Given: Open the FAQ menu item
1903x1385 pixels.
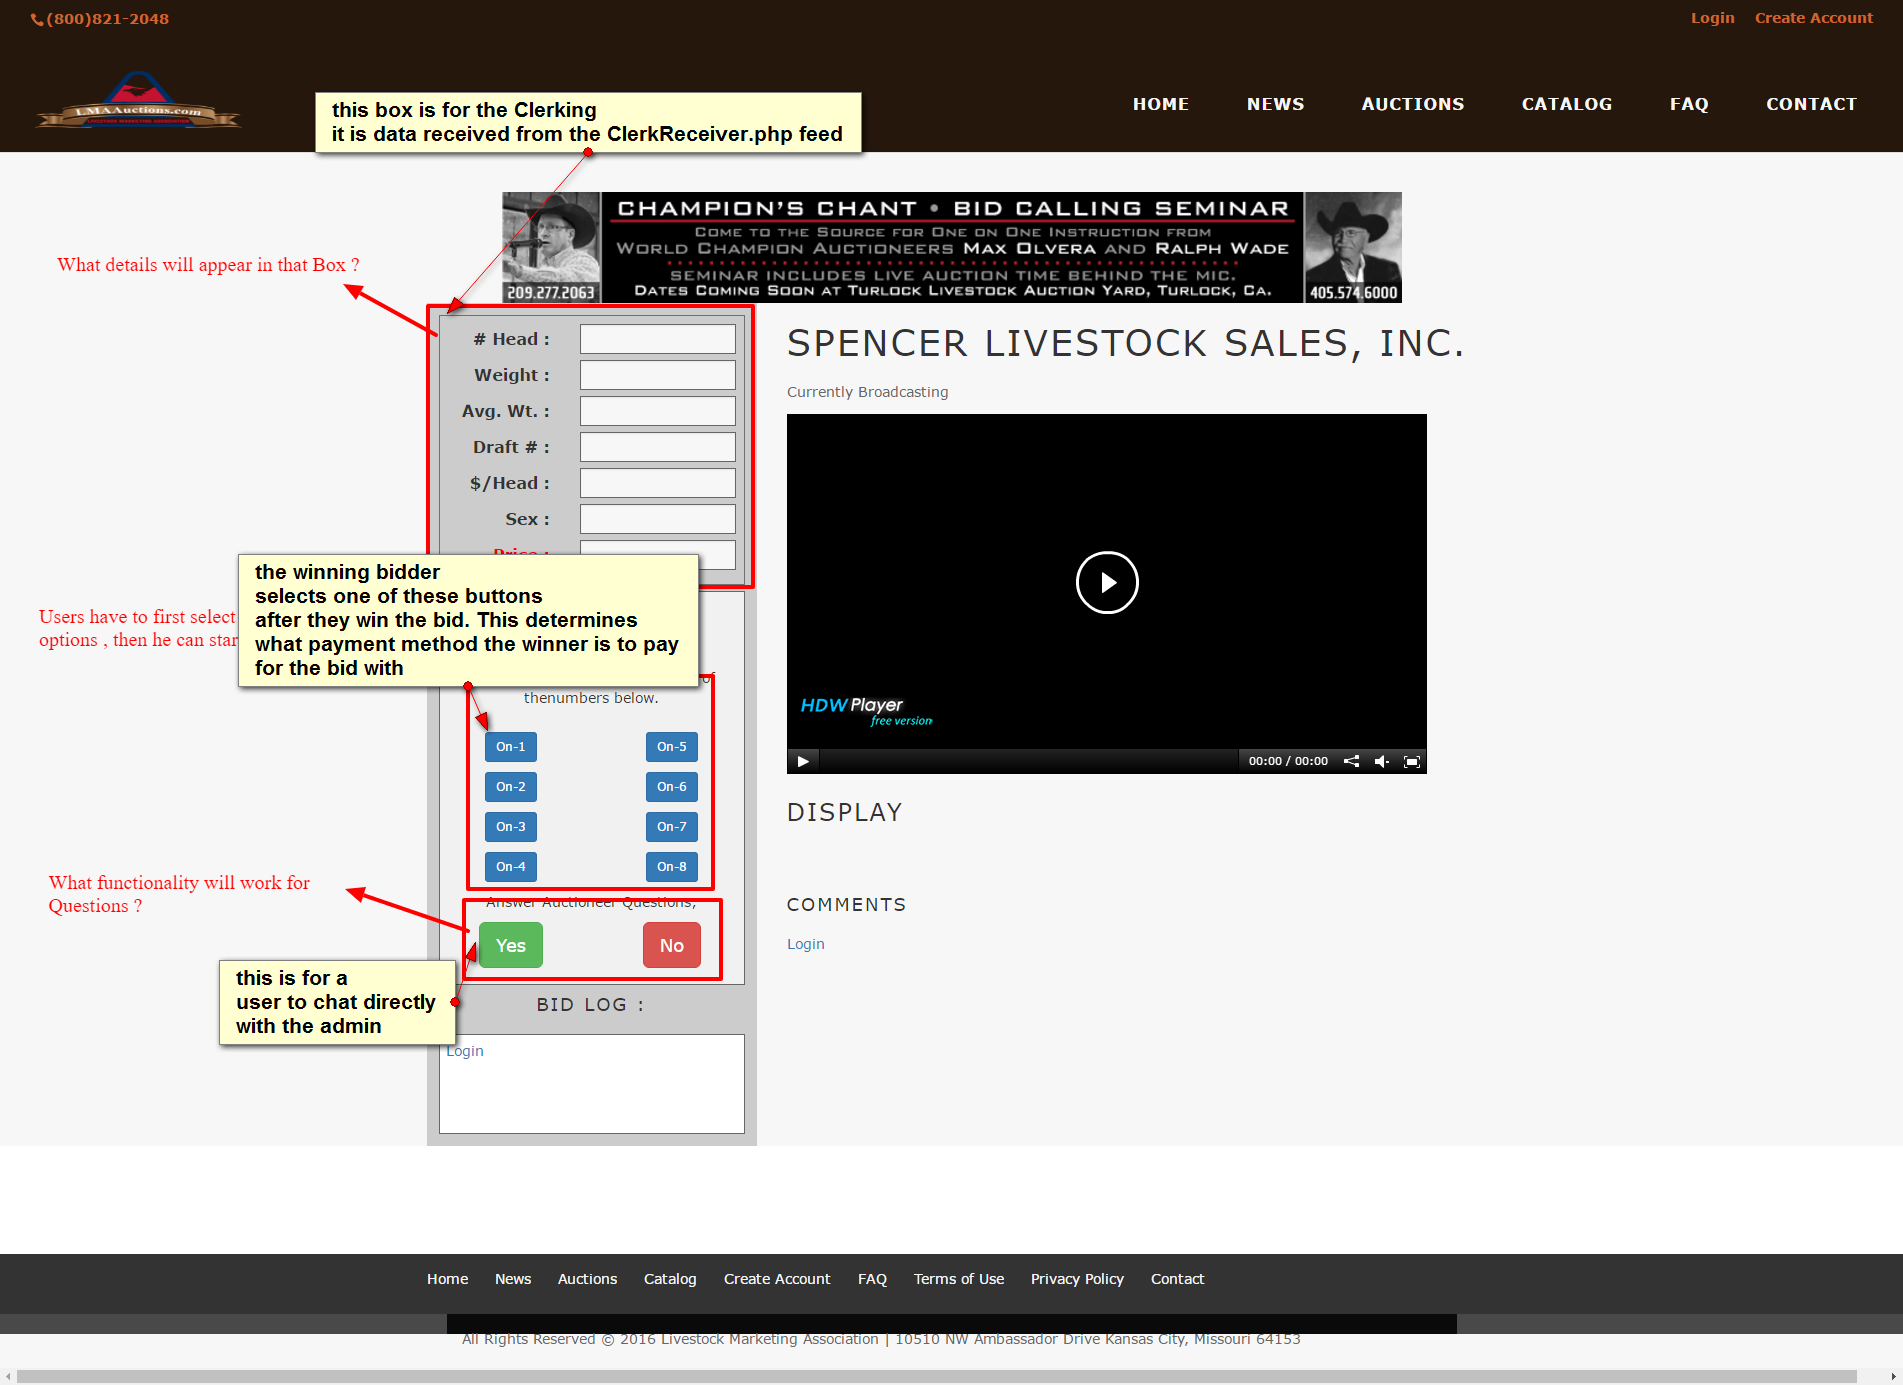Looking at the screenshot, I should (1689, 104).
